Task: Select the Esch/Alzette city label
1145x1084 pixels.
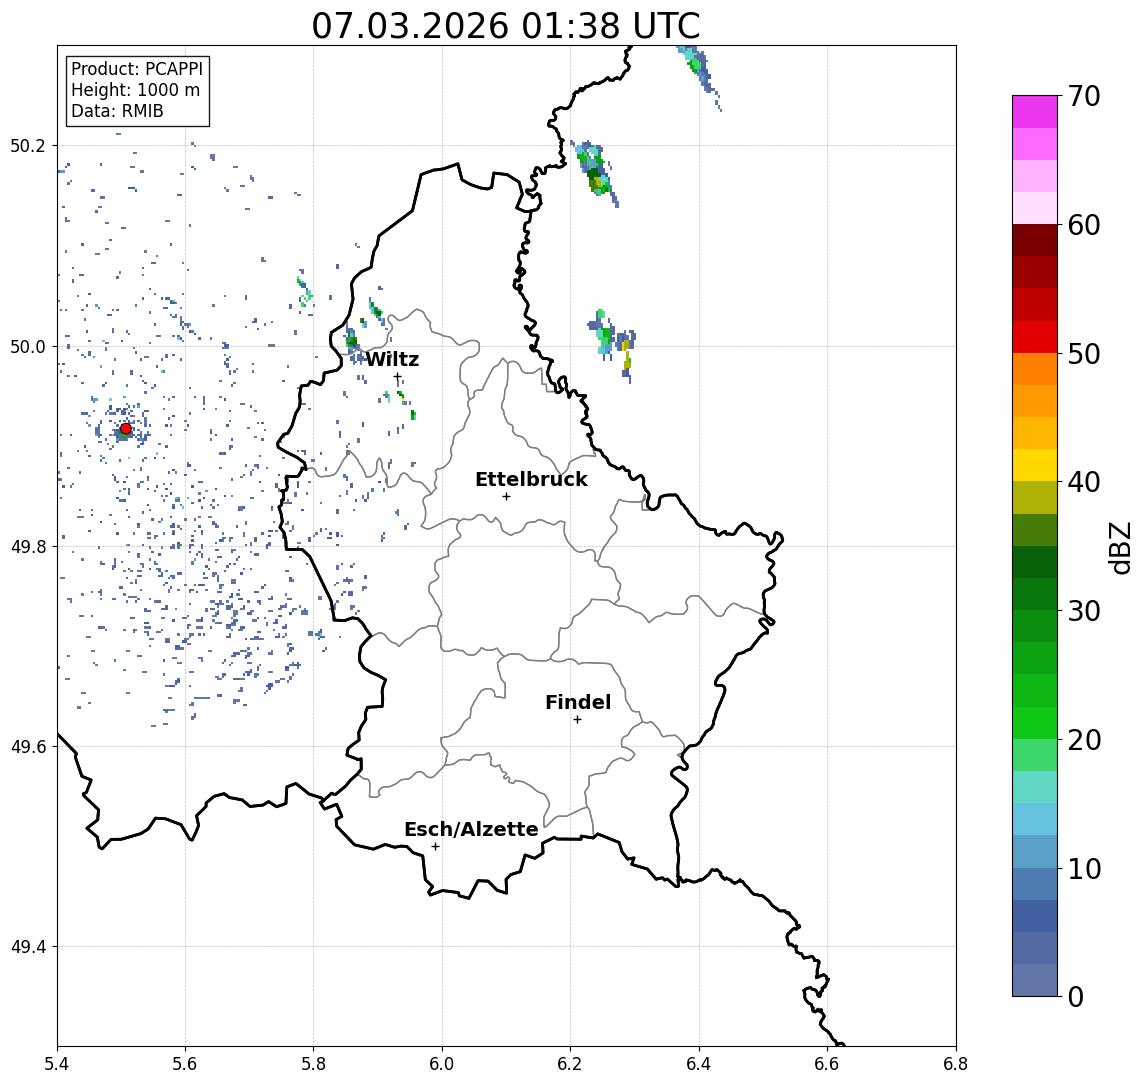Action: (x=471, y=829)
